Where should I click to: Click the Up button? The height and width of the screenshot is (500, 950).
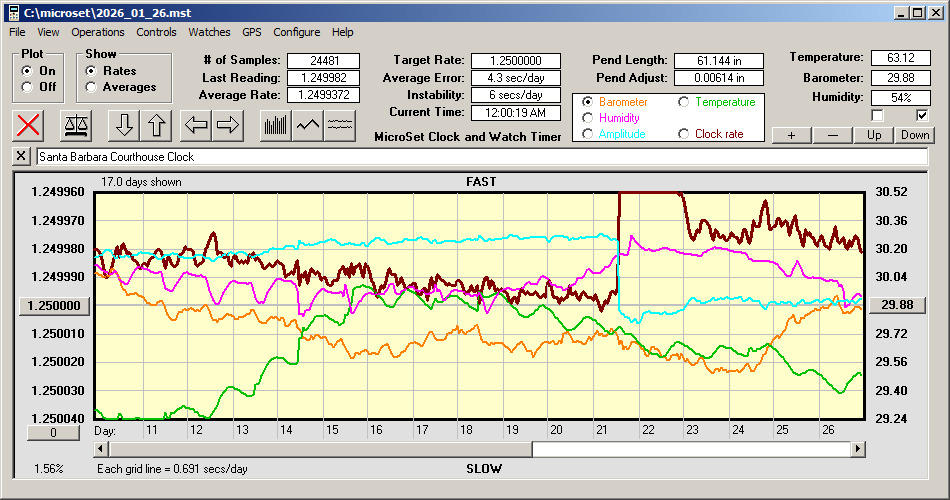pos(874,135)
